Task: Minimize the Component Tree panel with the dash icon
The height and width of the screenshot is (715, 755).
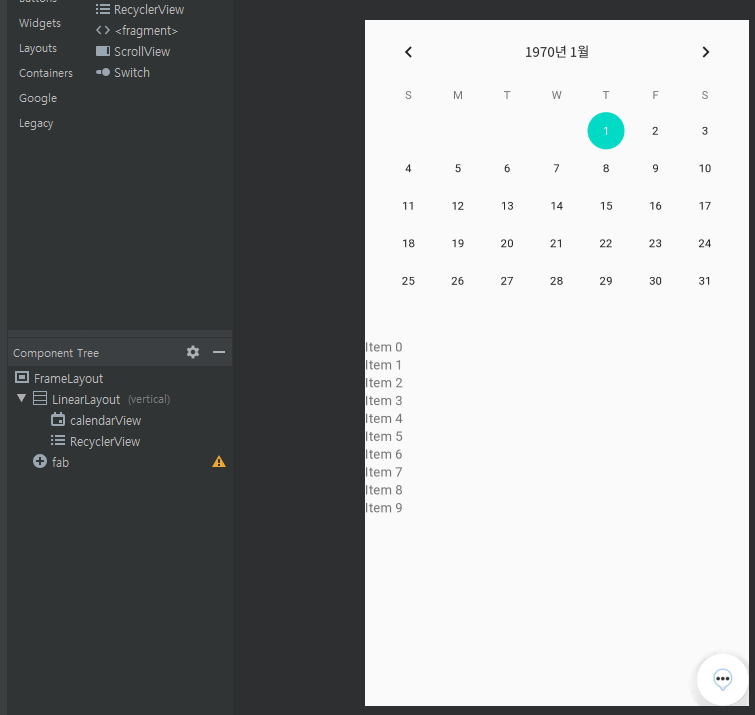Action: (219, 352)
